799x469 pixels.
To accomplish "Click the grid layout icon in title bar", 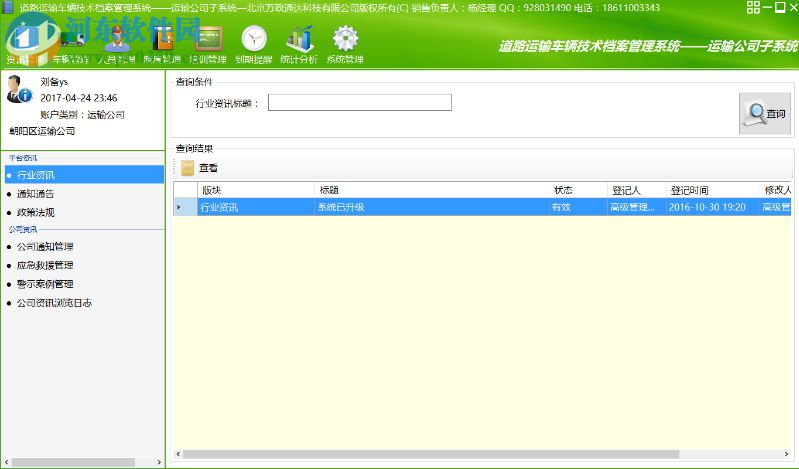I will click(x=753, y=7).
